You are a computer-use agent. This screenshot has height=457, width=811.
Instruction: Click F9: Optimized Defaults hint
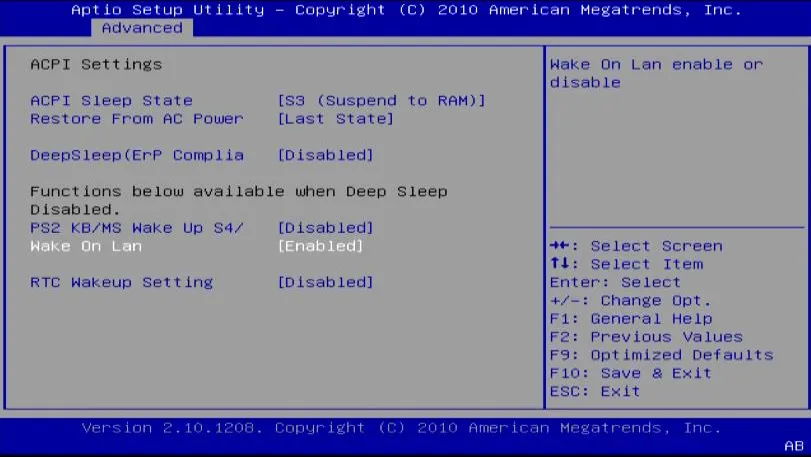[661, 355]
